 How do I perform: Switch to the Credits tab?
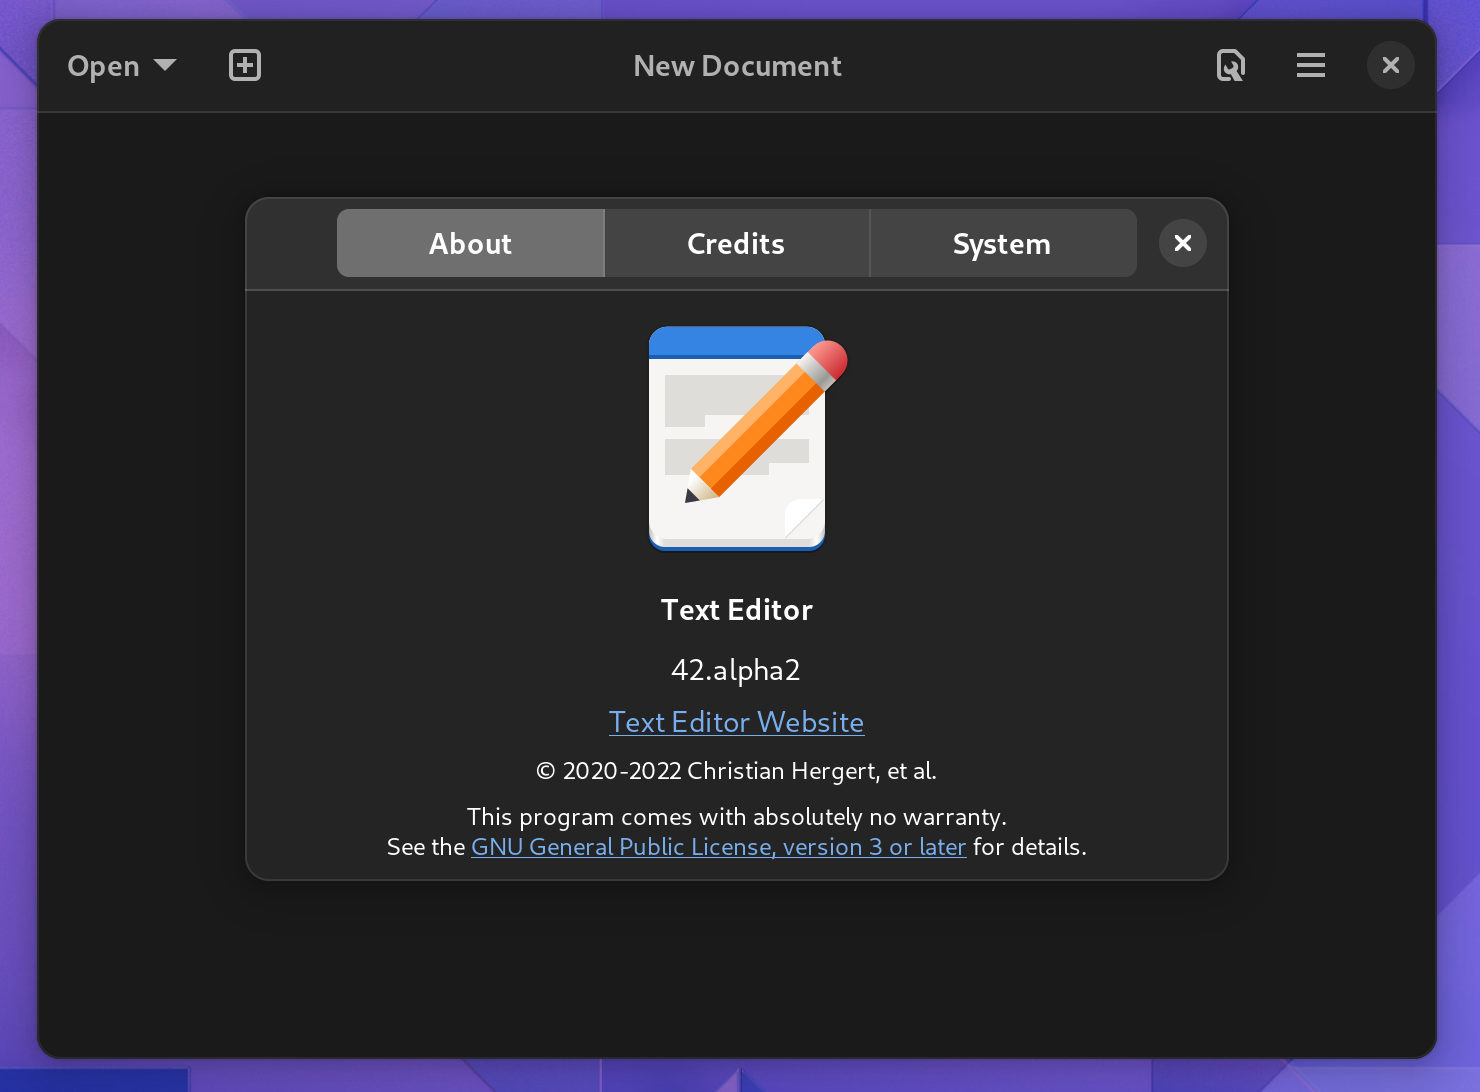point(736,243)
